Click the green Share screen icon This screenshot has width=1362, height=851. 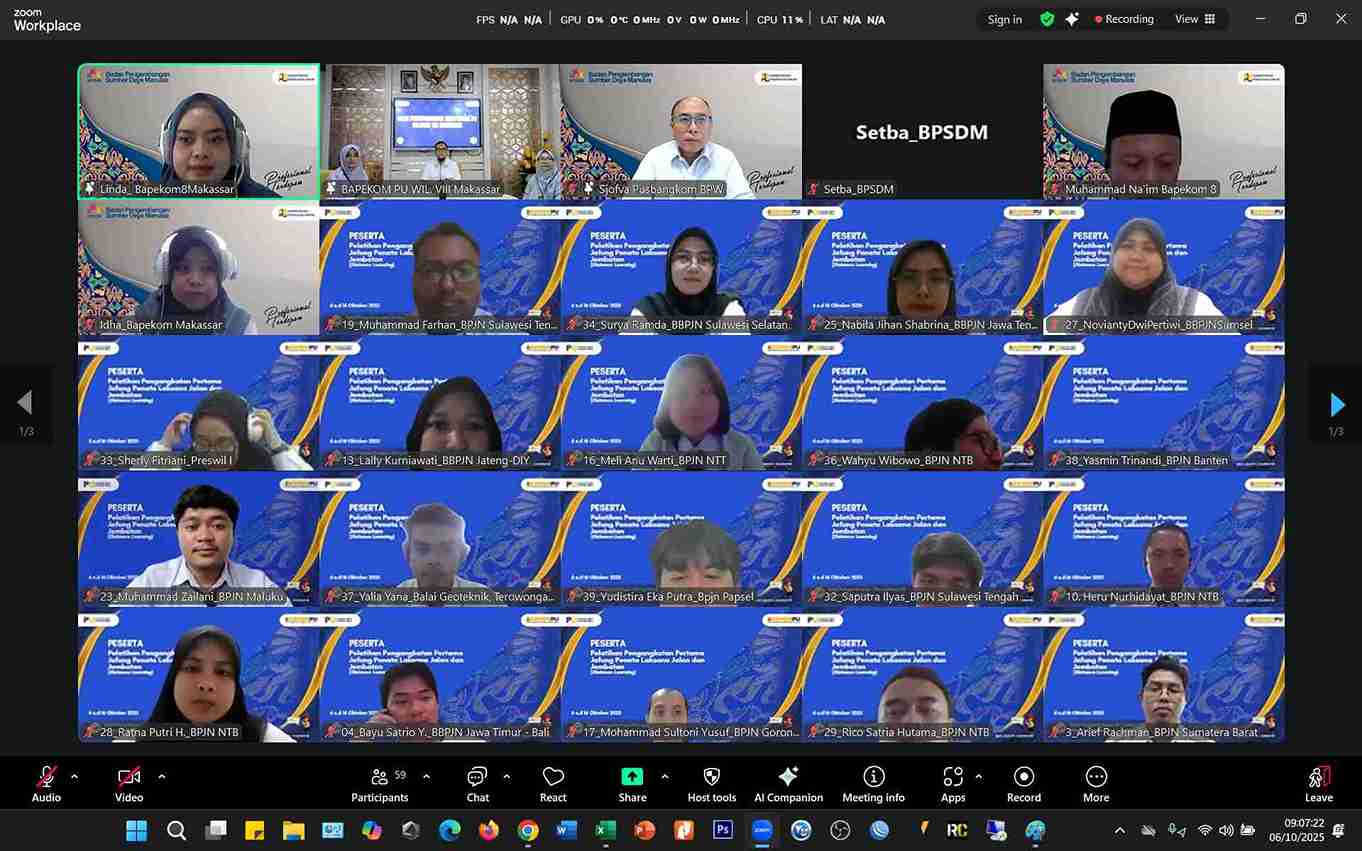coord(632,777)
